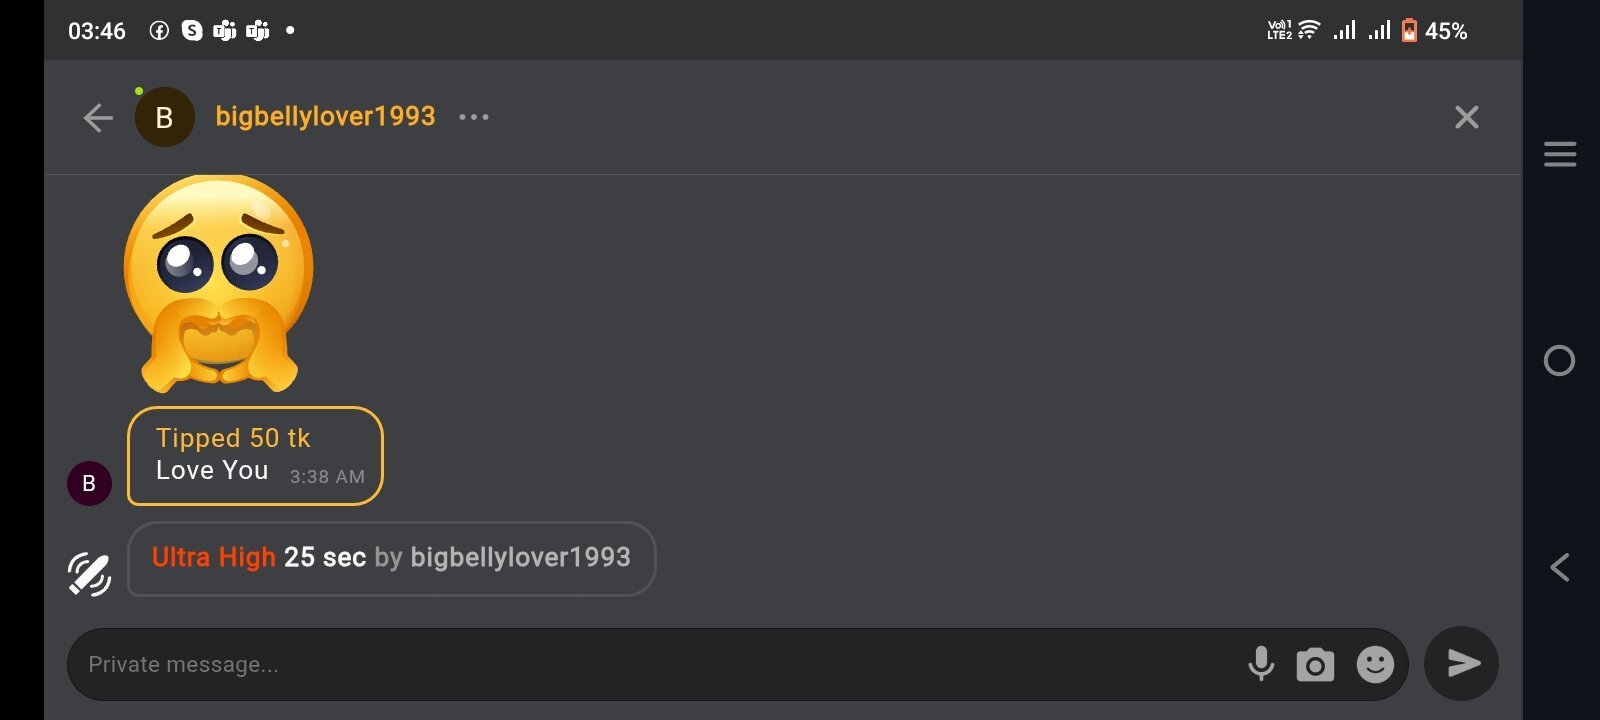Tap the Wi-Fi status bar icon
This screenshot has width=1600, height=720.
[x=1309, y=30]
